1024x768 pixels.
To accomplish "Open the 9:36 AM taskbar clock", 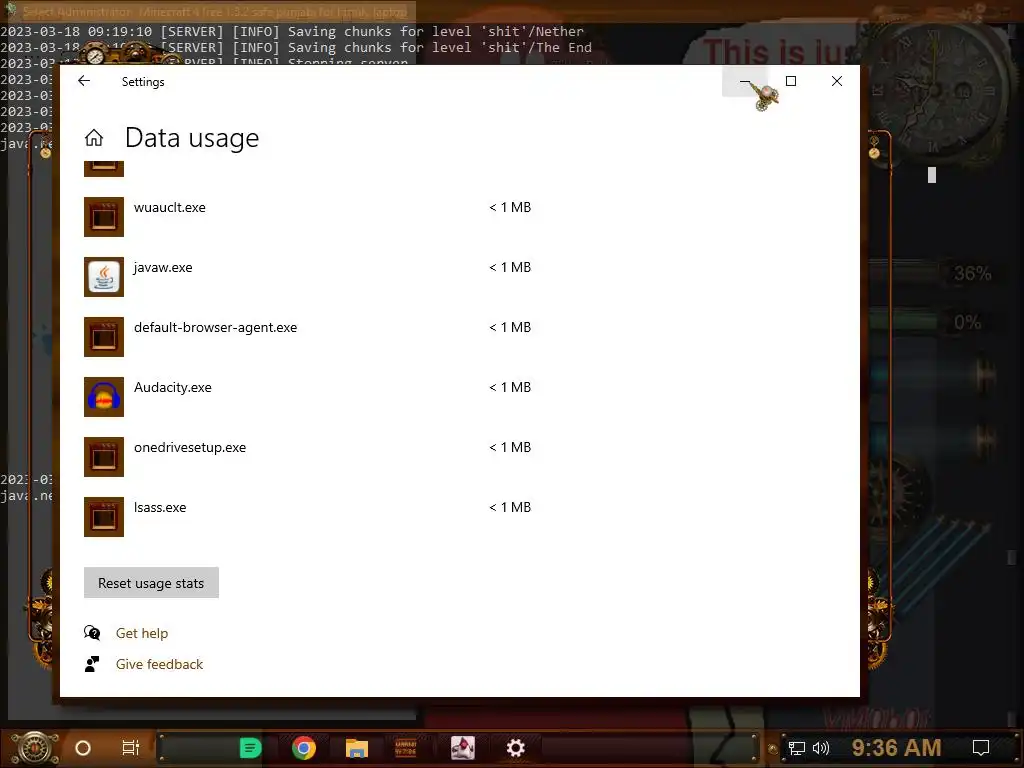I will (896, 747).
